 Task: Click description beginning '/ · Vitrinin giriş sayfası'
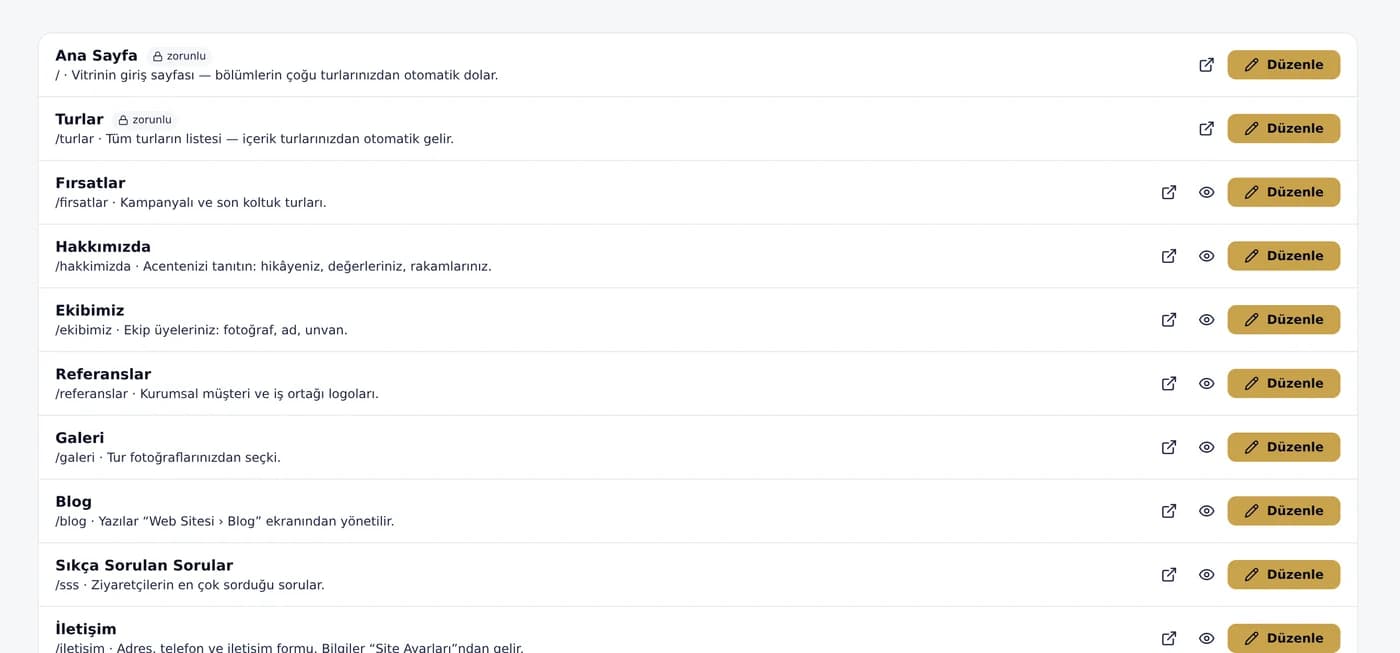(276, 75)
